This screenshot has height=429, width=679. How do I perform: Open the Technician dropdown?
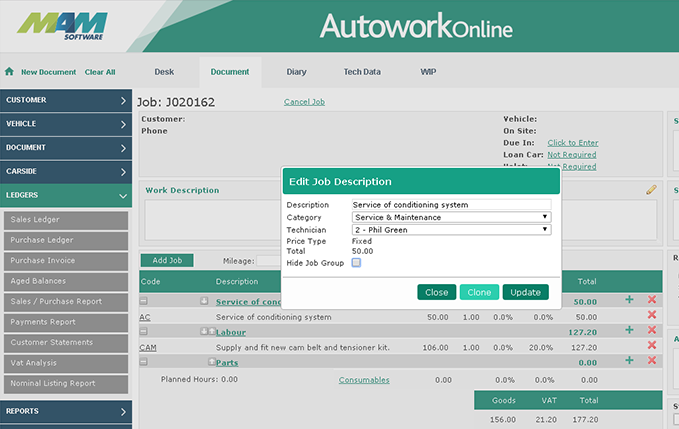[451, 229]
